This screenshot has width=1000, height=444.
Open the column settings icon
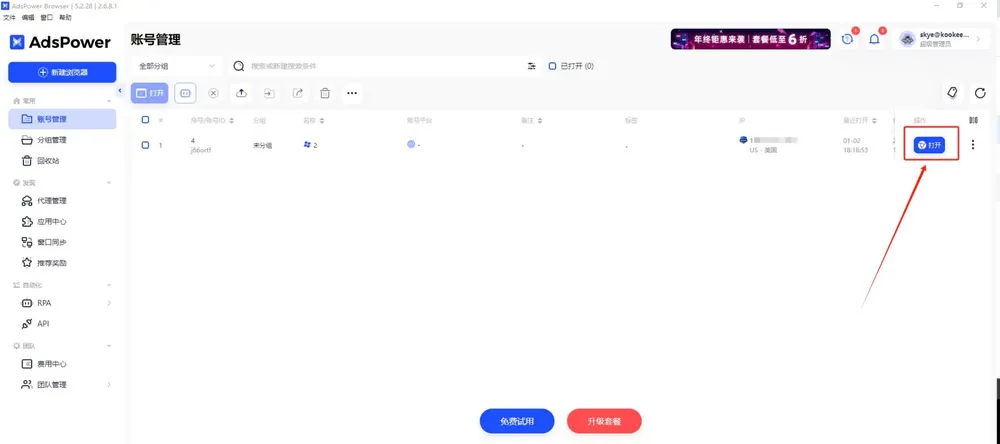973,120
